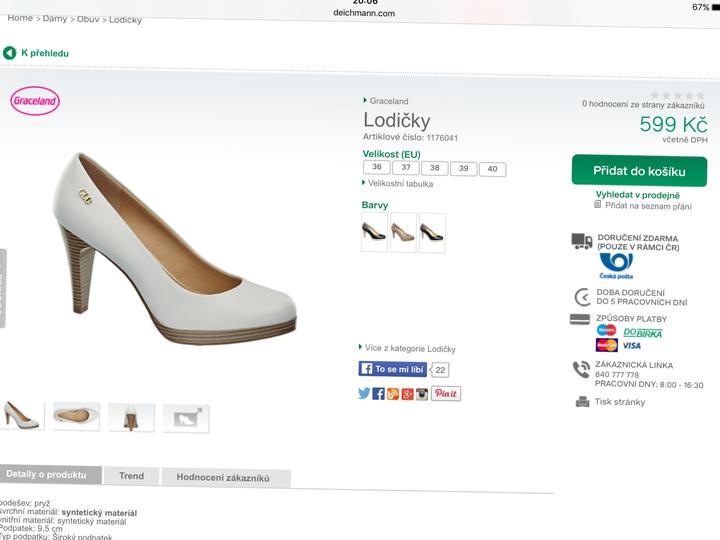Viewport: 720px width, 540px height.
Task: Select shoe size 36
Action: pos(376,168)
